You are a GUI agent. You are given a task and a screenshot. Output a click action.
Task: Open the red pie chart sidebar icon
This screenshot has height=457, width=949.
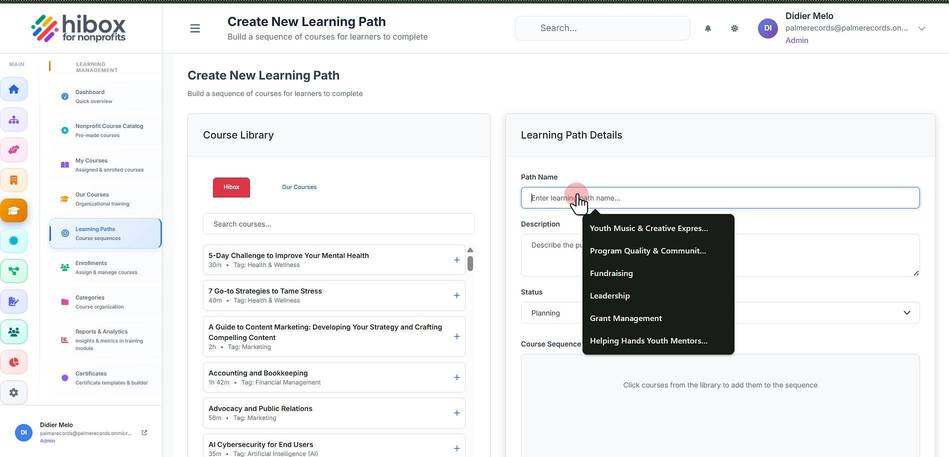14,362
